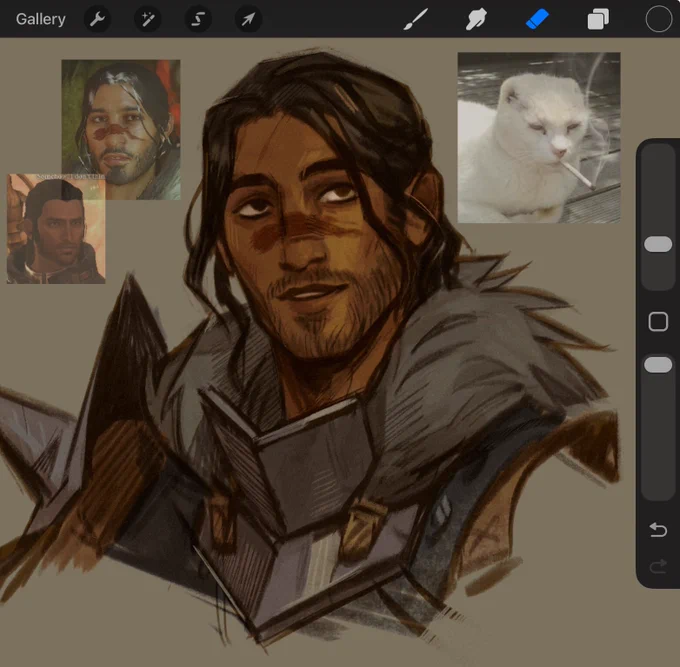Tap the white cat reference image
Viewport: 680px width, 667px height.
pyautogui.click(x=539, y=137)
